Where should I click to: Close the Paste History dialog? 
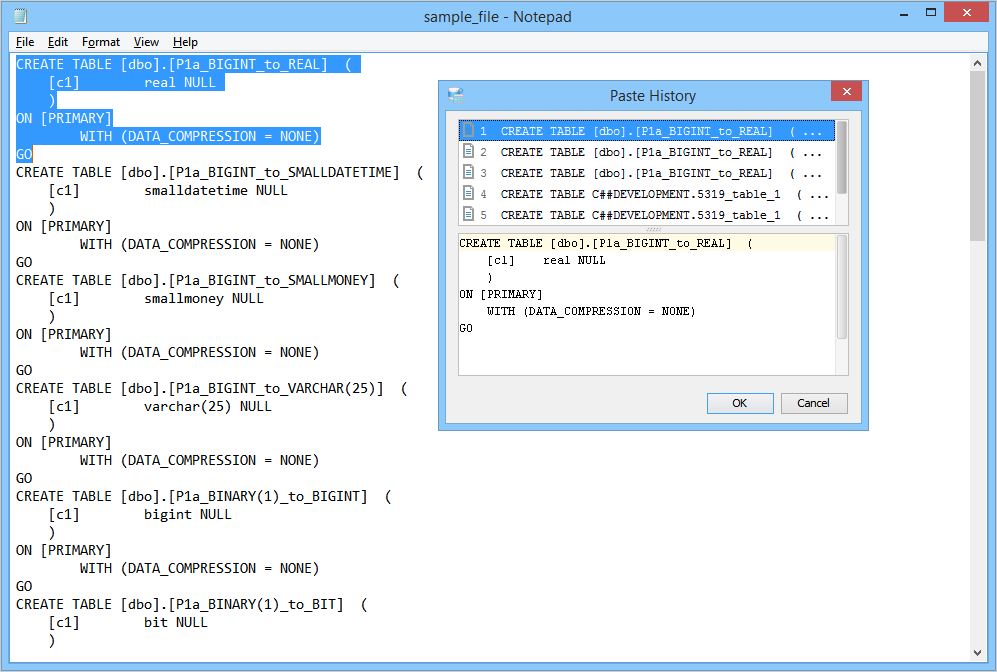point(846,92)
